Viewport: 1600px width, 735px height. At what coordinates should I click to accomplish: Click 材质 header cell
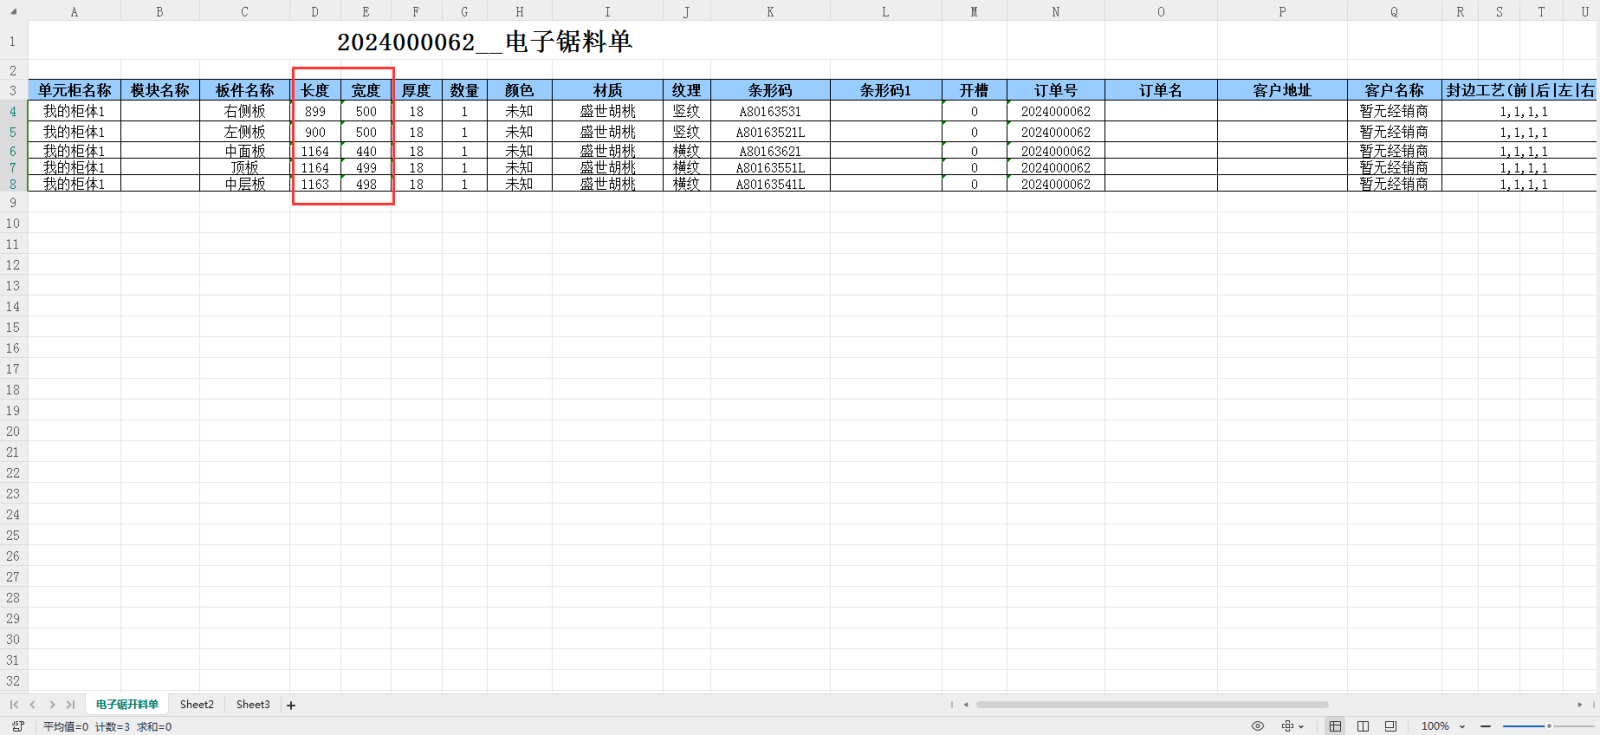click(x=607, y=90)
